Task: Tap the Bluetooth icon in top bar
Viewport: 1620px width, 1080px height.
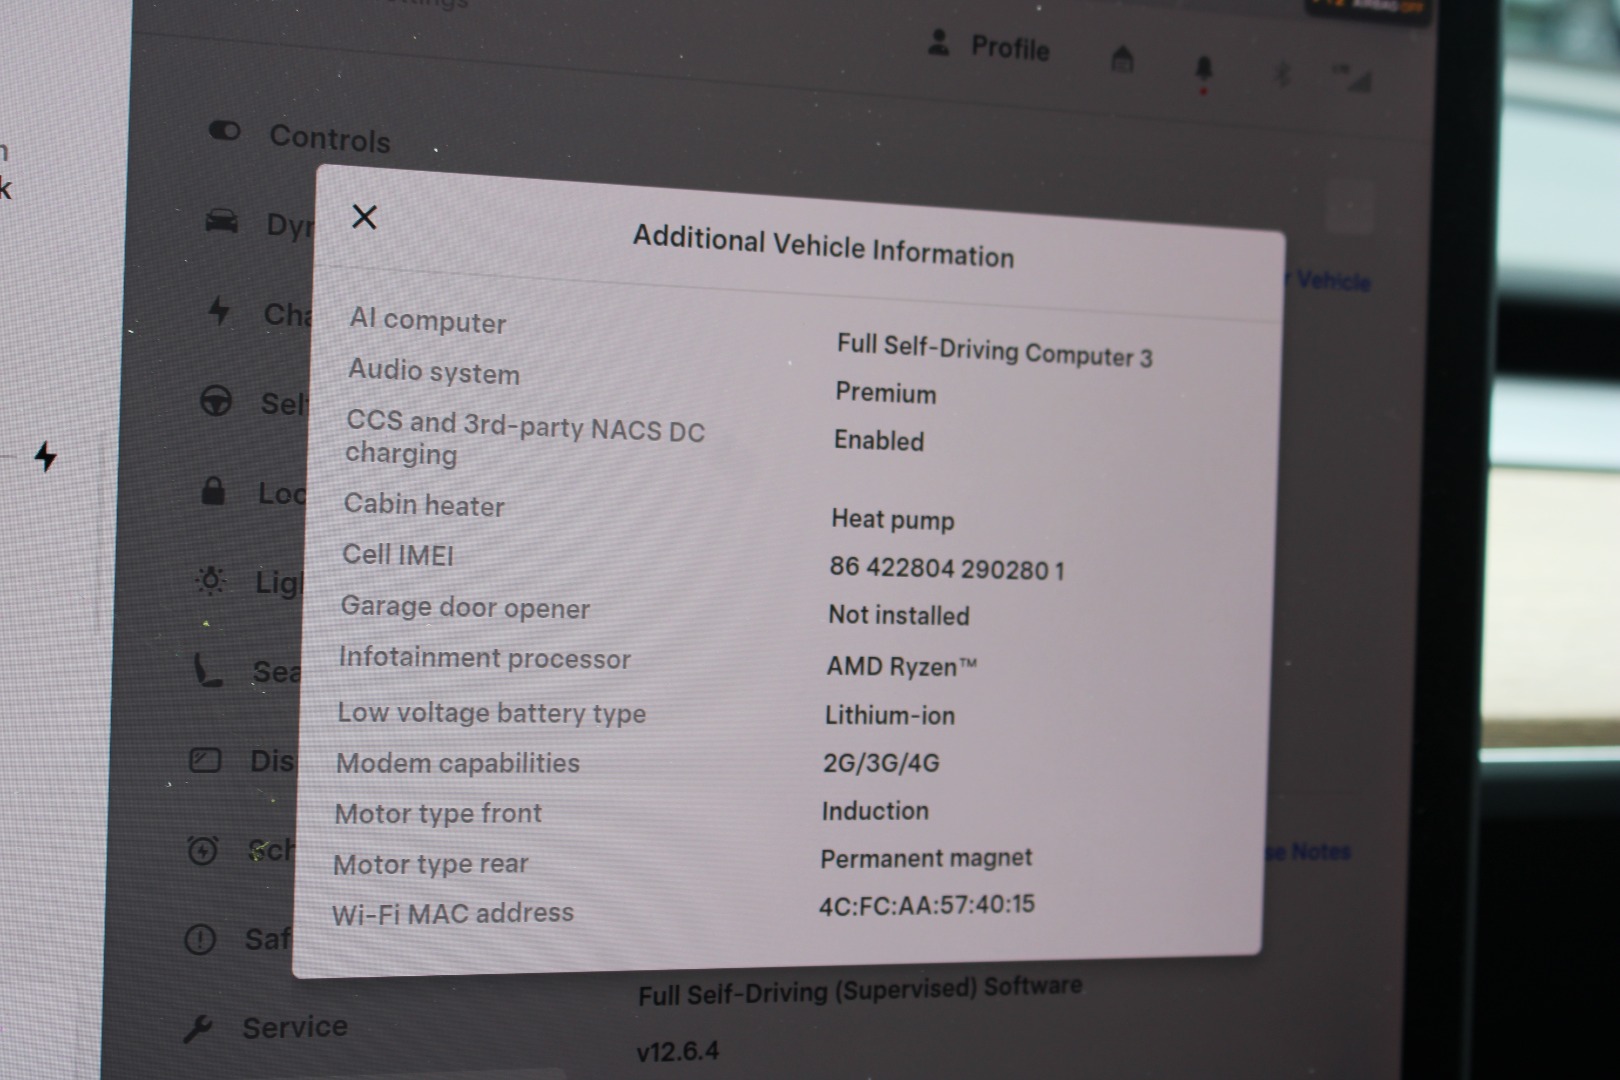Action: (1283, 73)
